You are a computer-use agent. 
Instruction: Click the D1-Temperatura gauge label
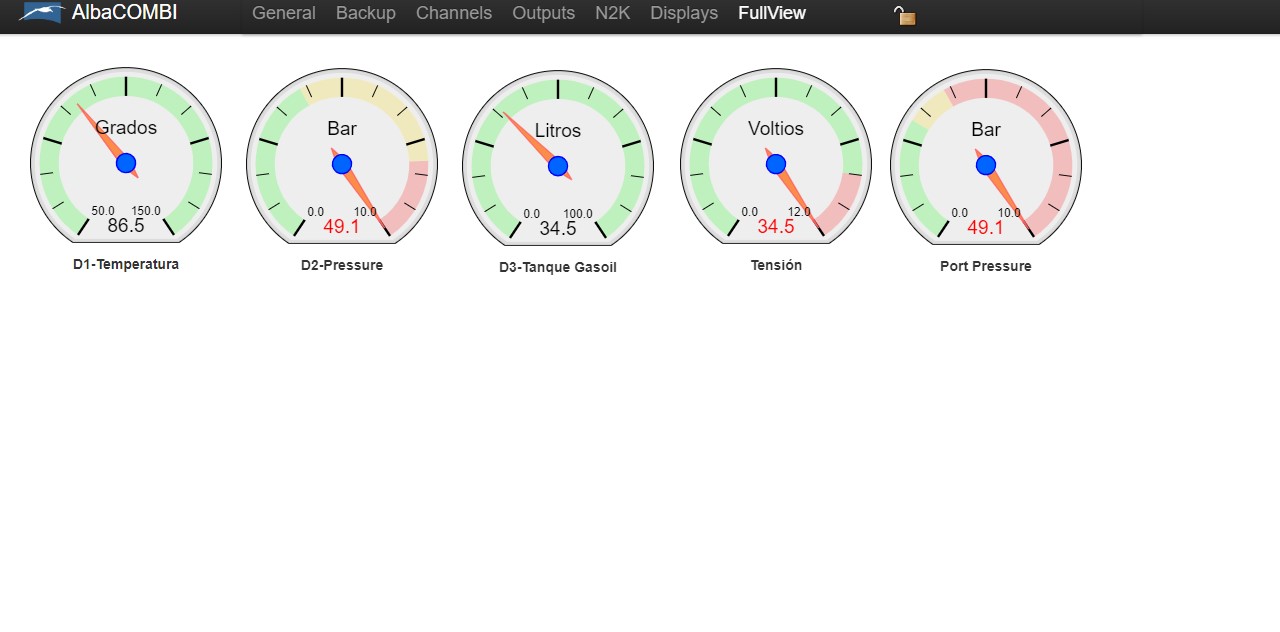[126, 265]
